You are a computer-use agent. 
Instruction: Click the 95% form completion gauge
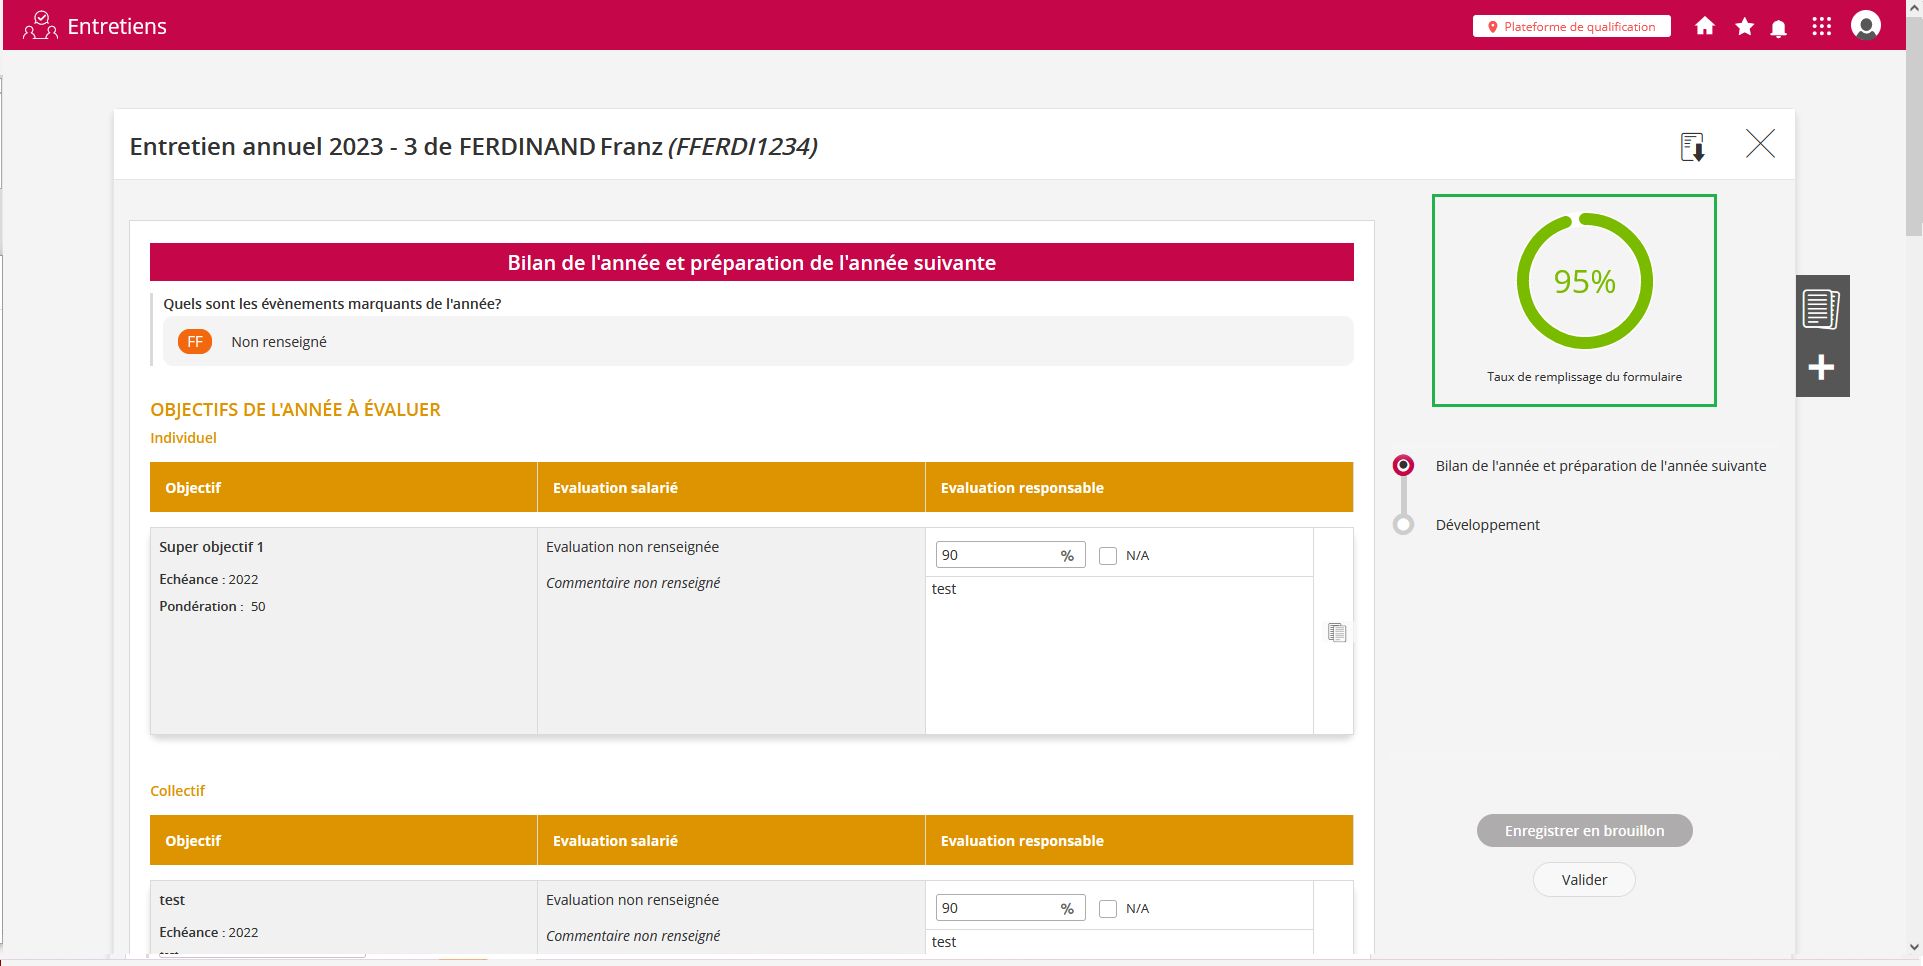pyautogui.click(x=1584, y=282)
